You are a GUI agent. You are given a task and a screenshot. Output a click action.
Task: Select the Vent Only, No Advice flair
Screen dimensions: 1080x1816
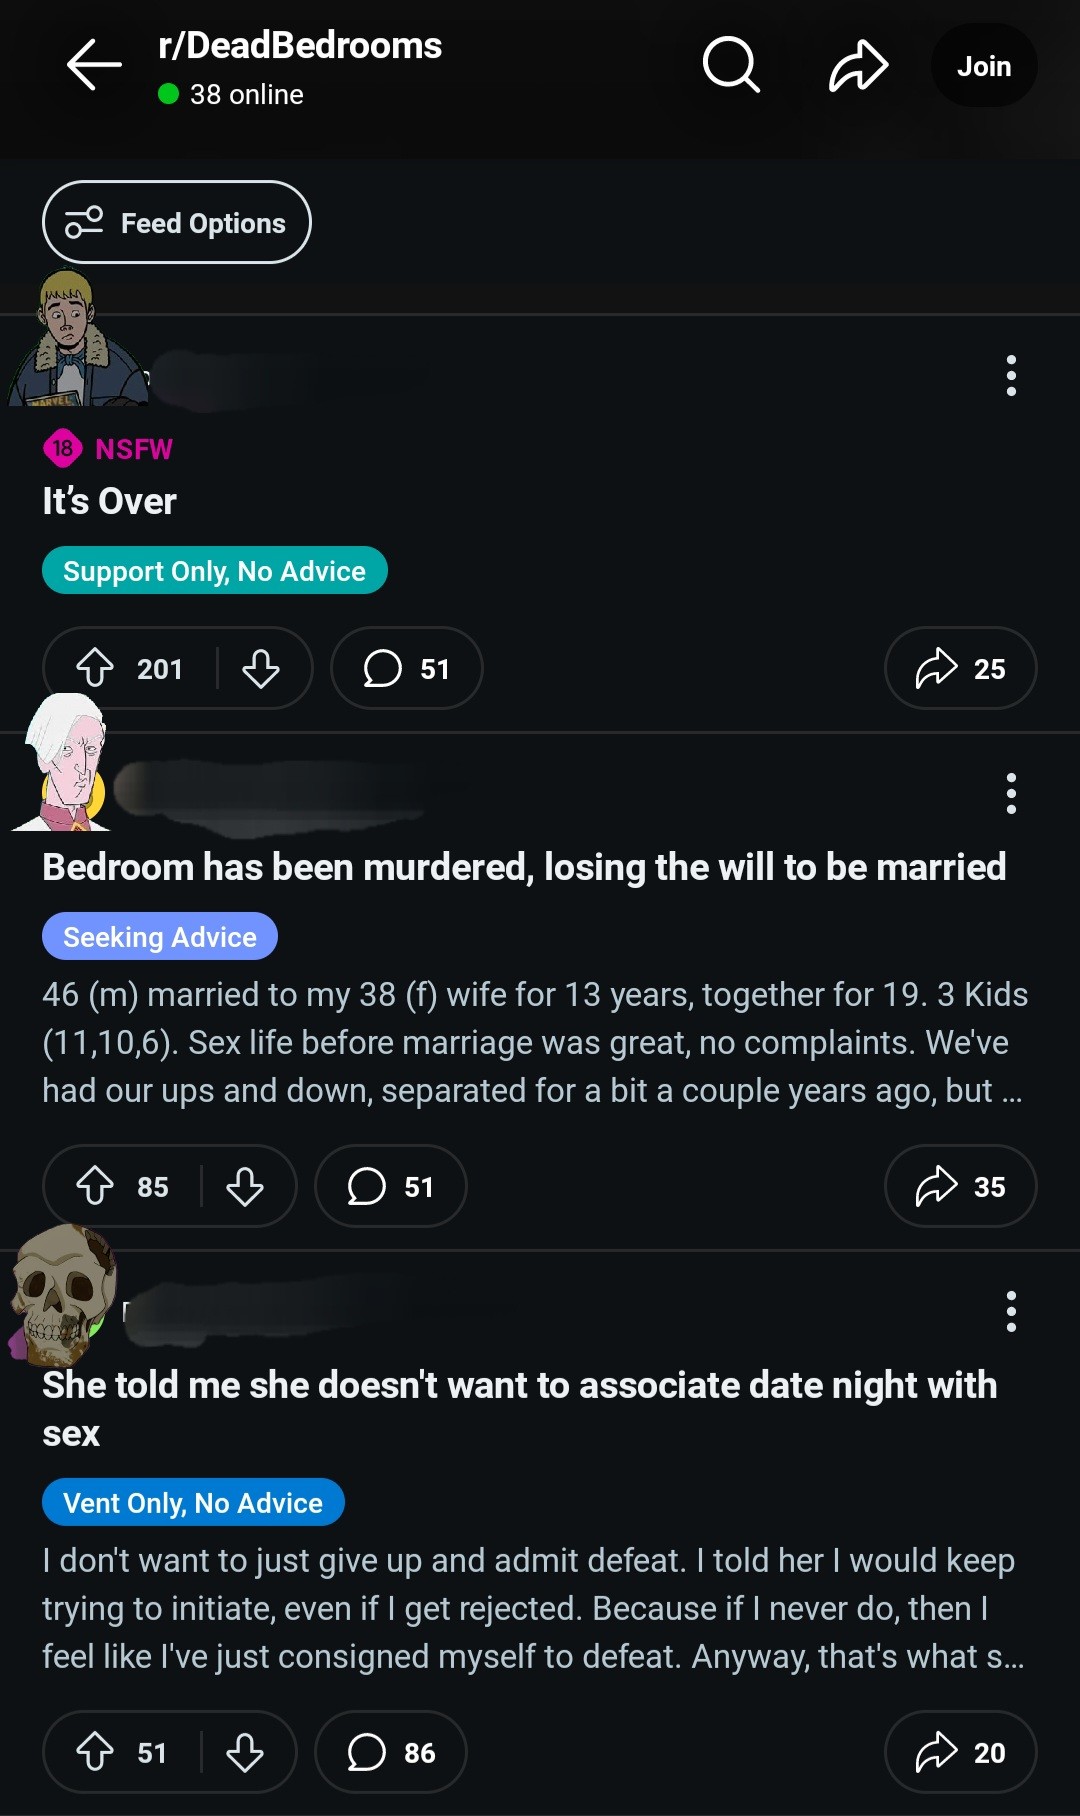[x=193, y=1502]
